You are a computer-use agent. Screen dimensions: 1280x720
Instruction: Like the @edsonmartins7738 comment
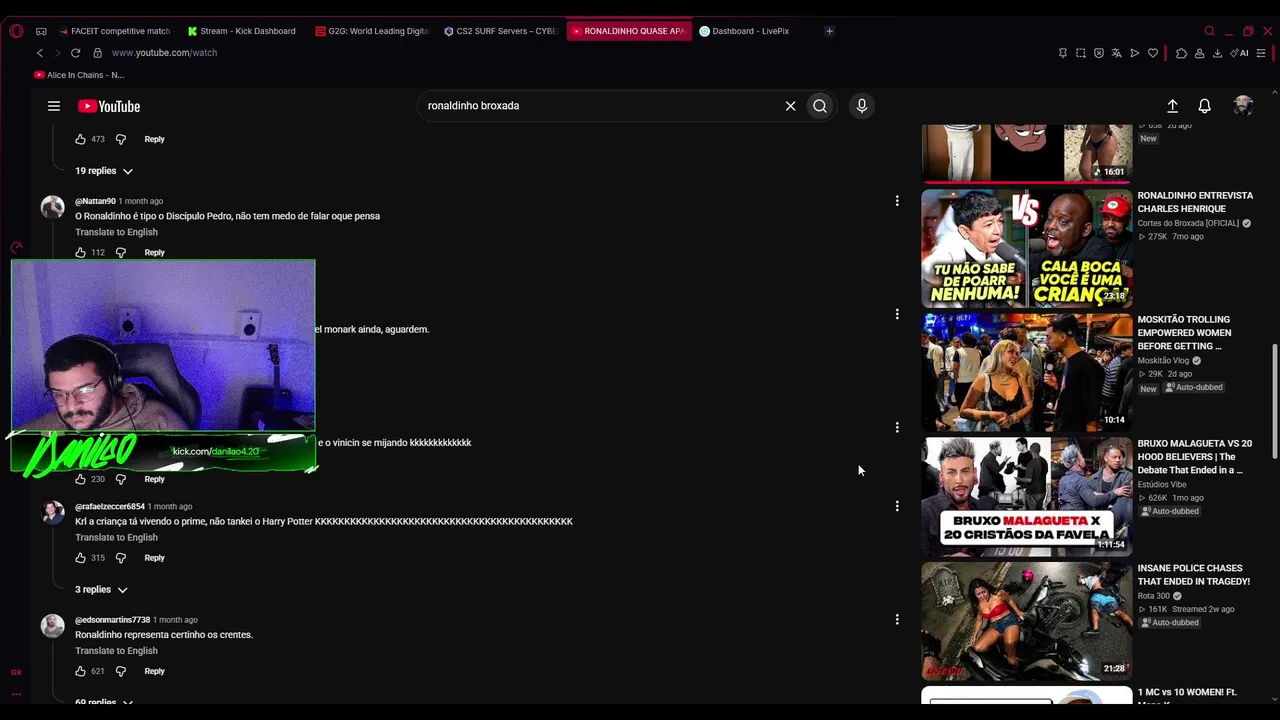(81, 671)
